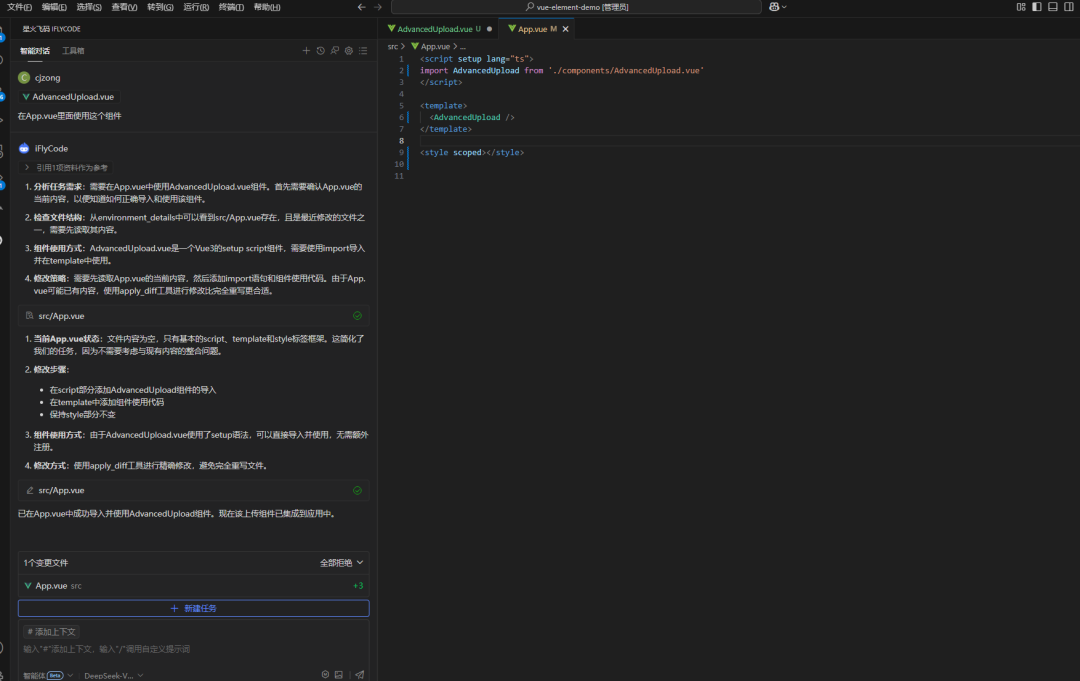The height and width of the screenshot is (681, 1080).
Task: Click the 新建任务 button
Action: pyautogui.click(x=194, y=609)
